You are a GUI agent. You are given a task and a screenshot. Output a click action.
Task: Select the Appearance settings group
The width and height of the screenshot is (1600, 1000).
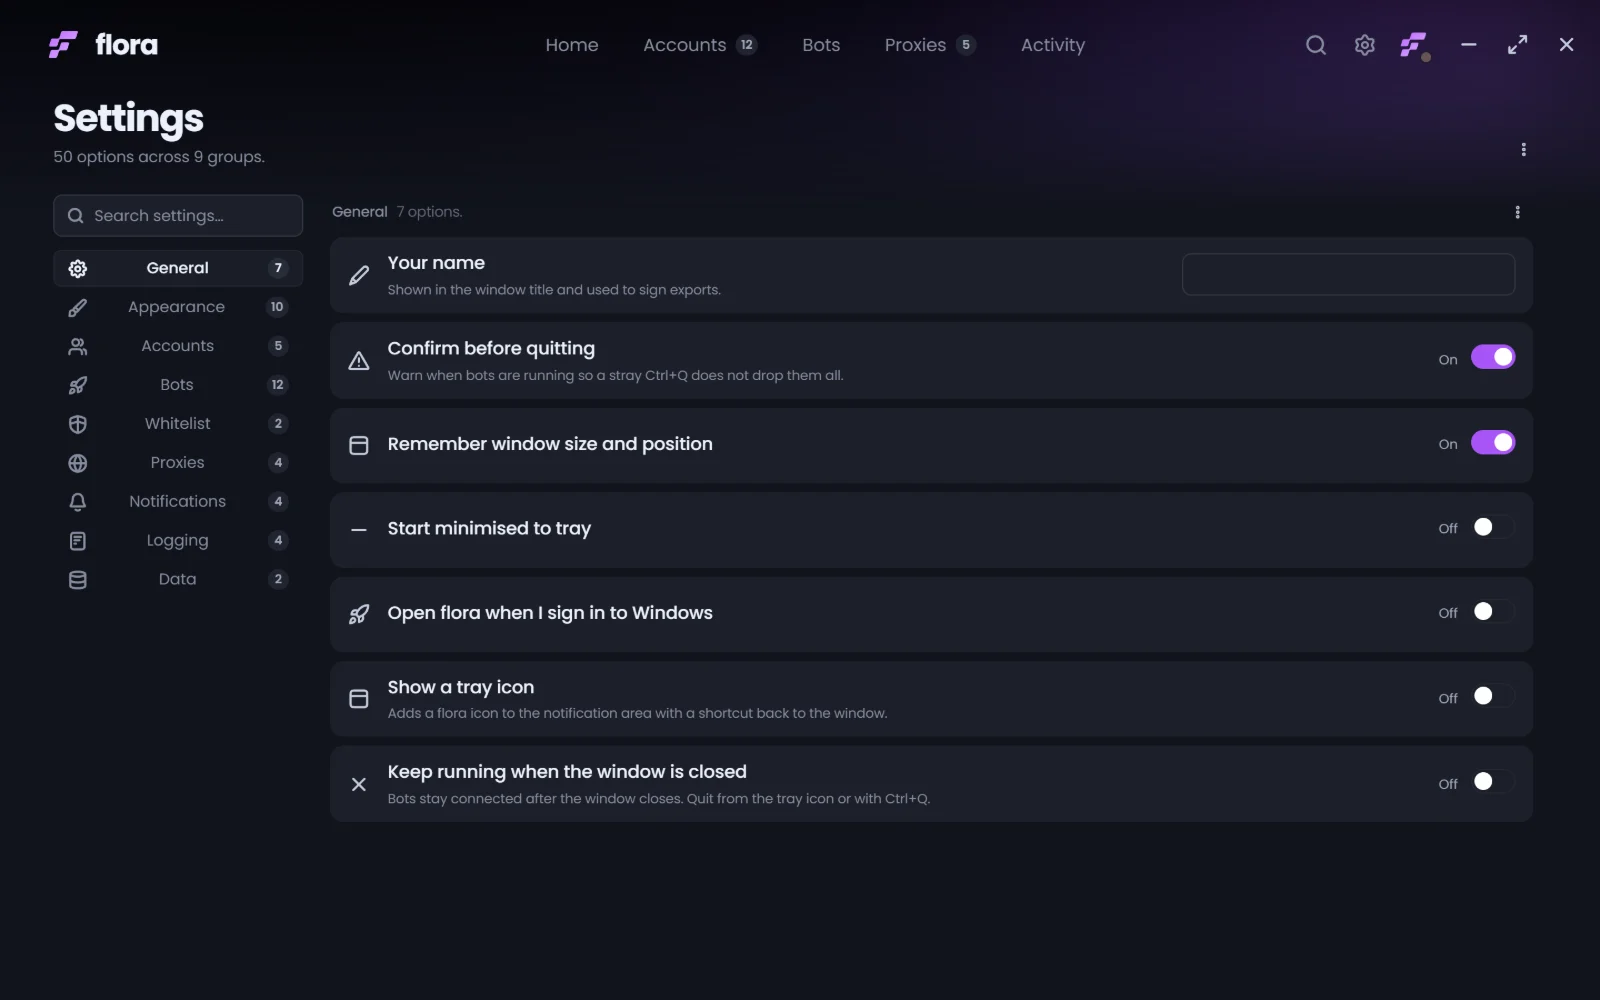tap(178, 307)
